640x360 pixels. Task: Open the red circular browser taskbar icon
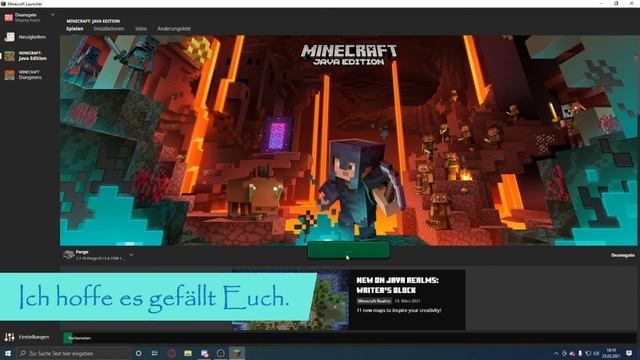pyautogui.click(x=171, y=353)
